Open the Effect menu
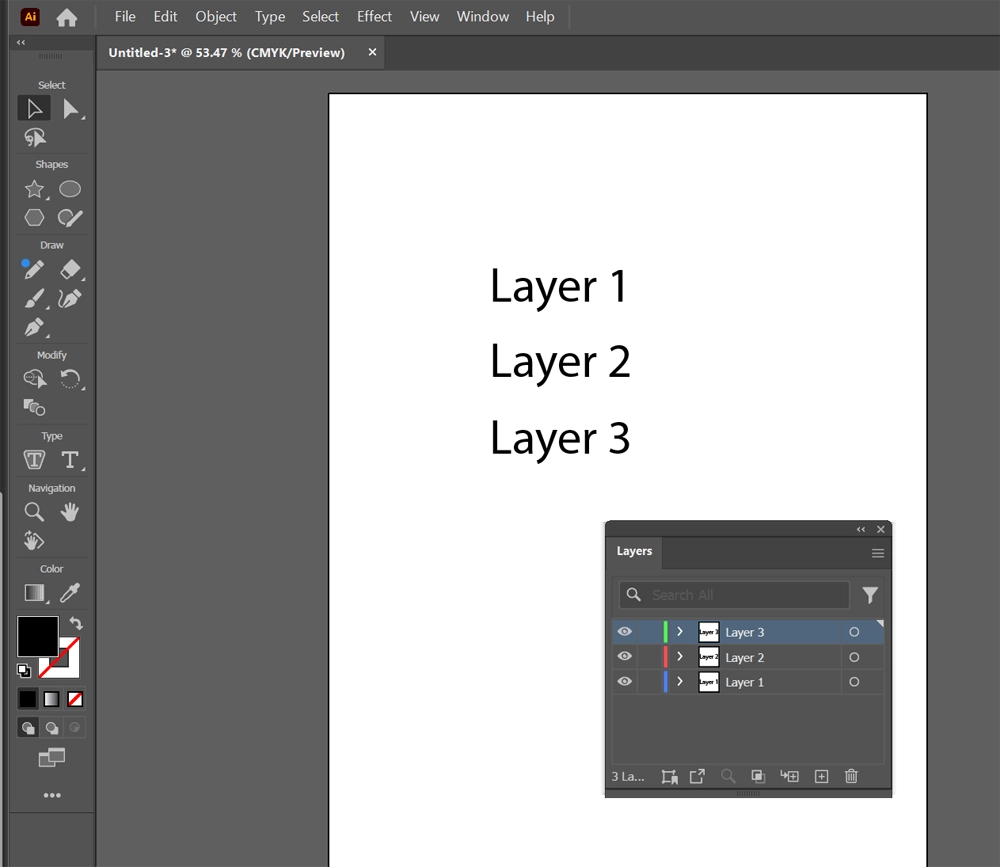This screenshot has height=867, width=1000. click(x=374, y=17)
